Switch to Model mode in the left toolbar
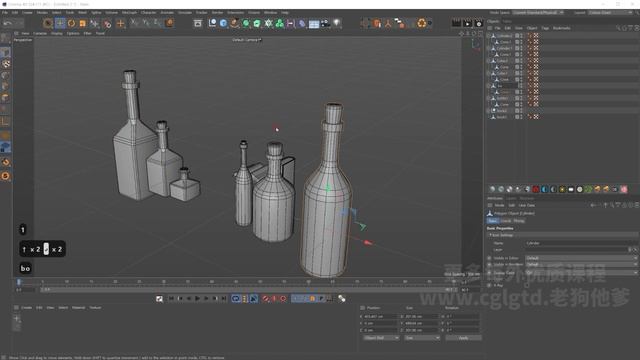Screen dimensions: 640x360 pos(5,52)
